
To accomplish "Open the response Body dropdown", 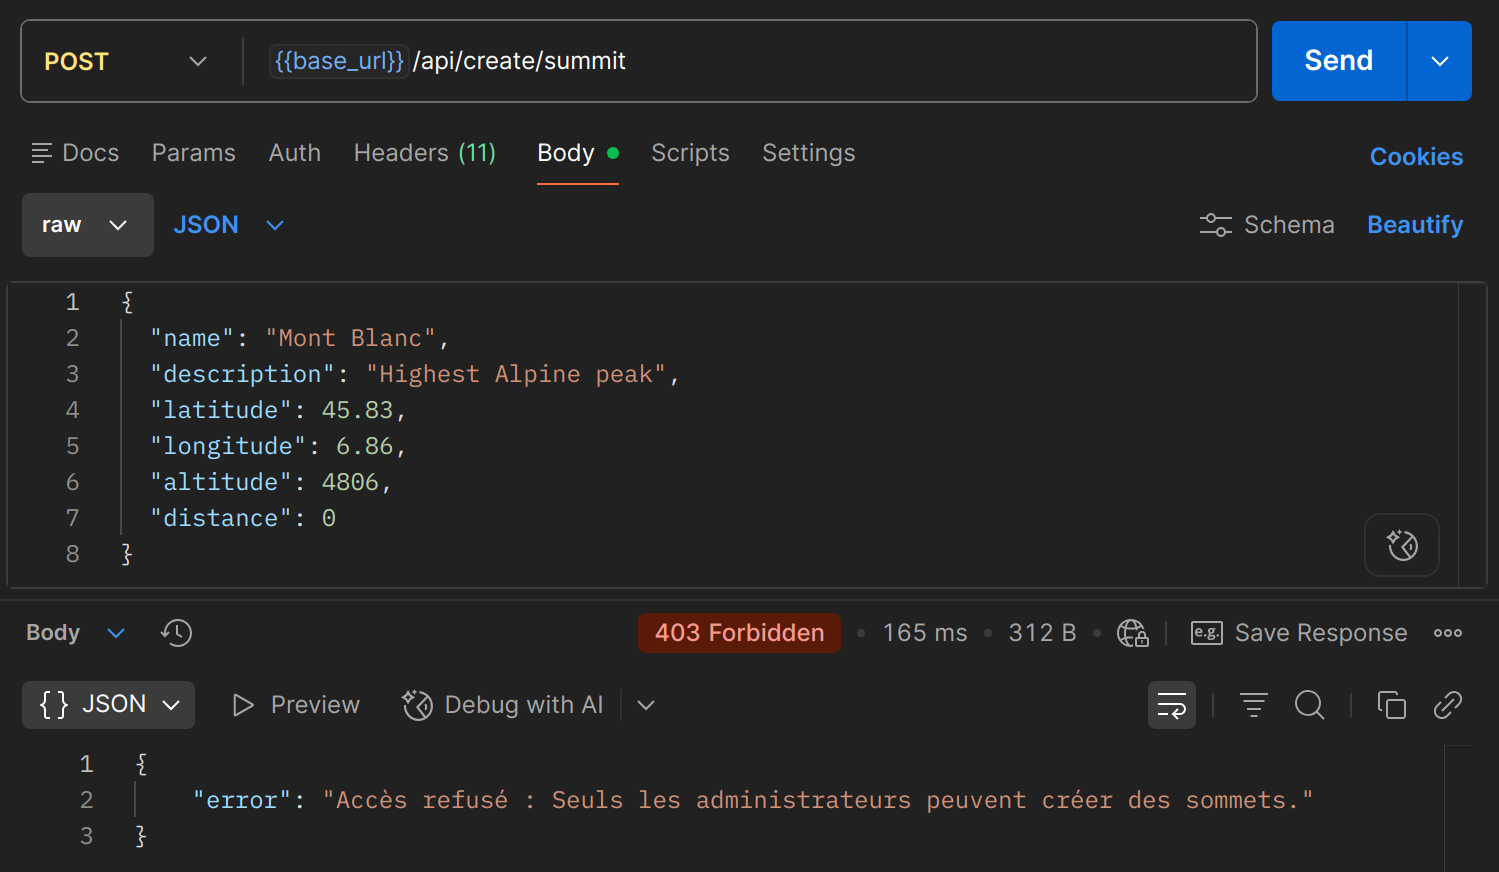I will click(75, 633).
